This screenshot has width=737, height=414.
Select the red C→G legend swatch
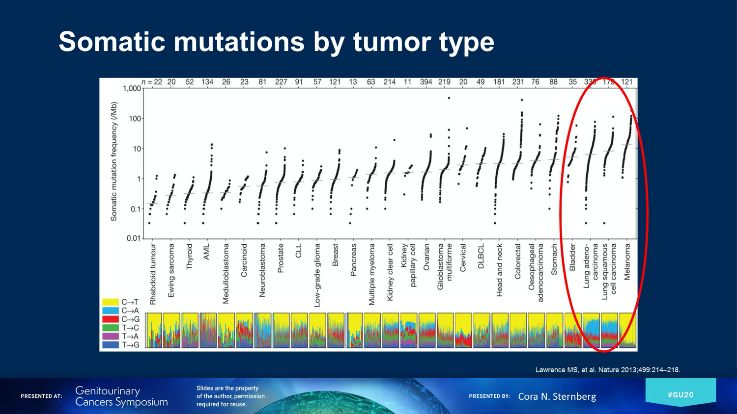[x=110, y=319]
